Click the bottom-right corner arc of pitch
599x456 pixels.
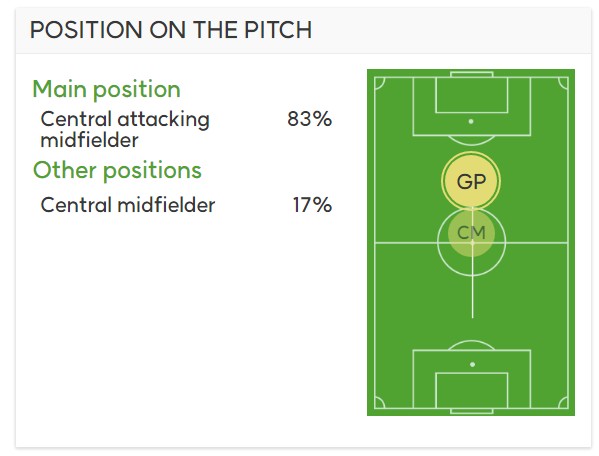click(563, 403)
